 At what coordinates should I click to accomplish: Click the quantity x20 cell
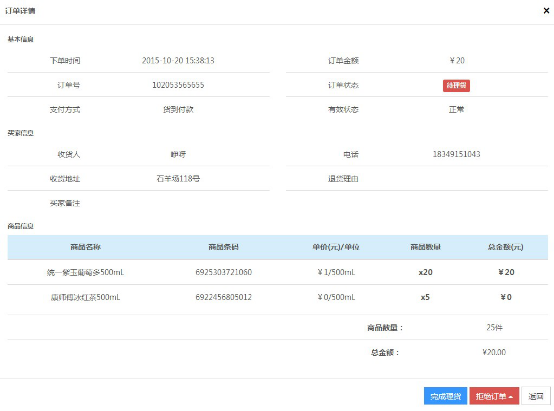click(425, 272)
